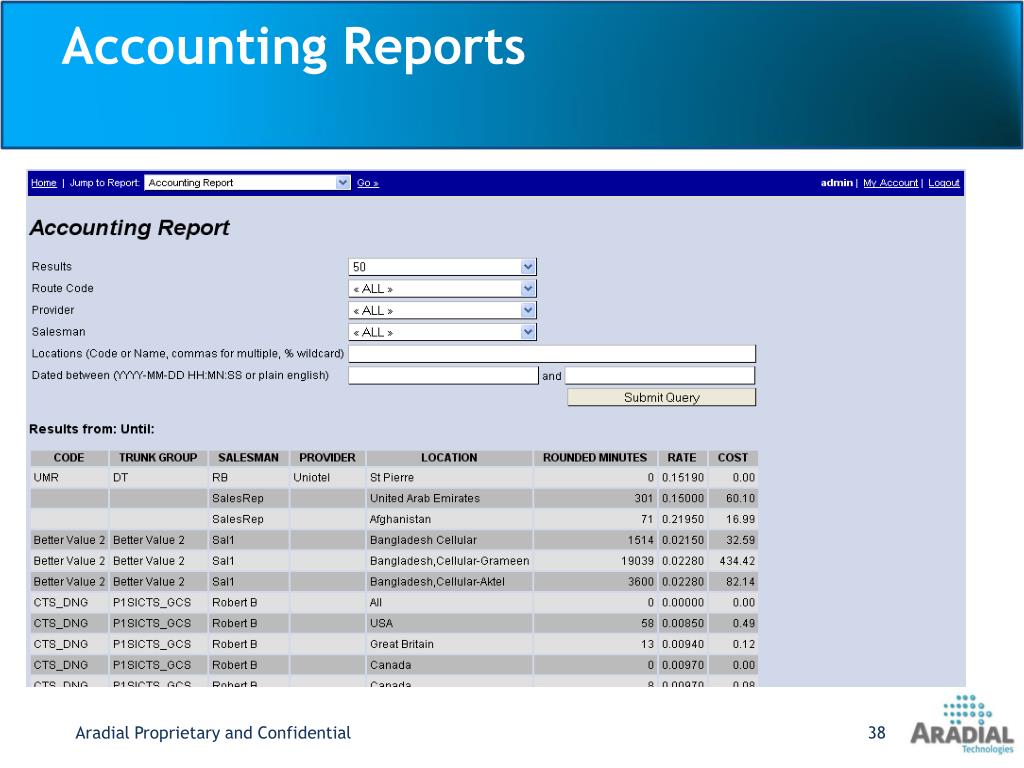The image size is (1024, 768).
Task: Click the Afghanistan location cell
Action: click(449, 519)
